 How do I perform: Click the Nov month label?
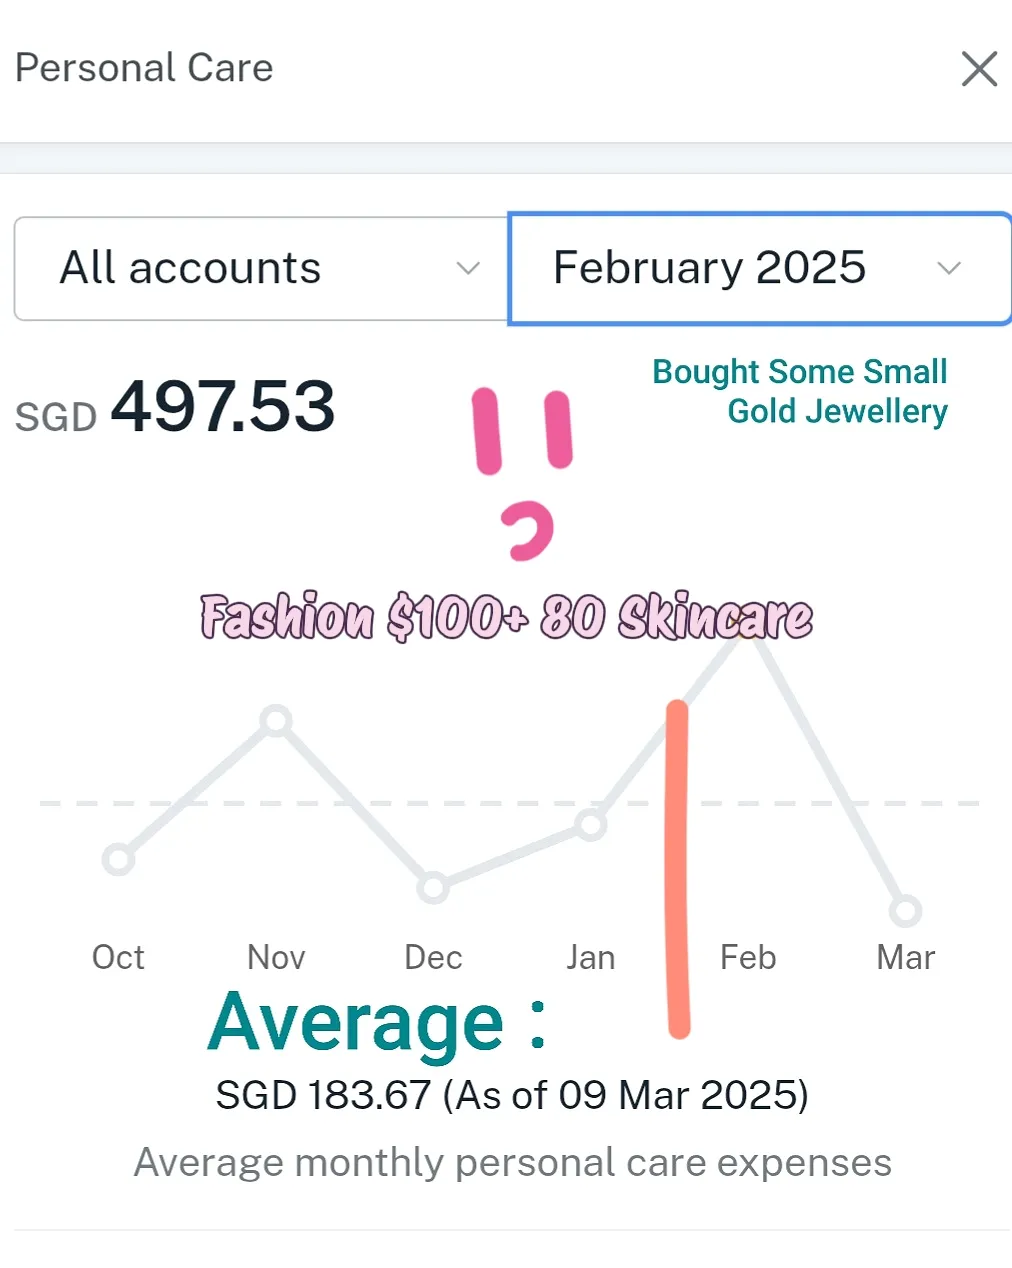(x=276, y=957)
